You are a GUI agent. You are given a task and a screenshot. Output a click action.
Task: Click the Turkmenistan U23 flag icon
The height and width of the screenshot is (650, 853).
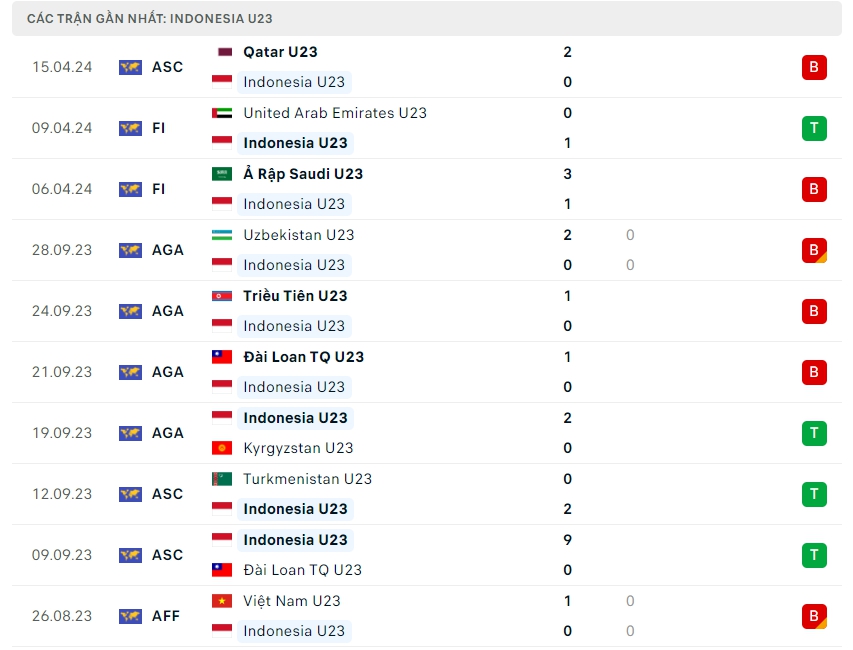tap(222, 479)
